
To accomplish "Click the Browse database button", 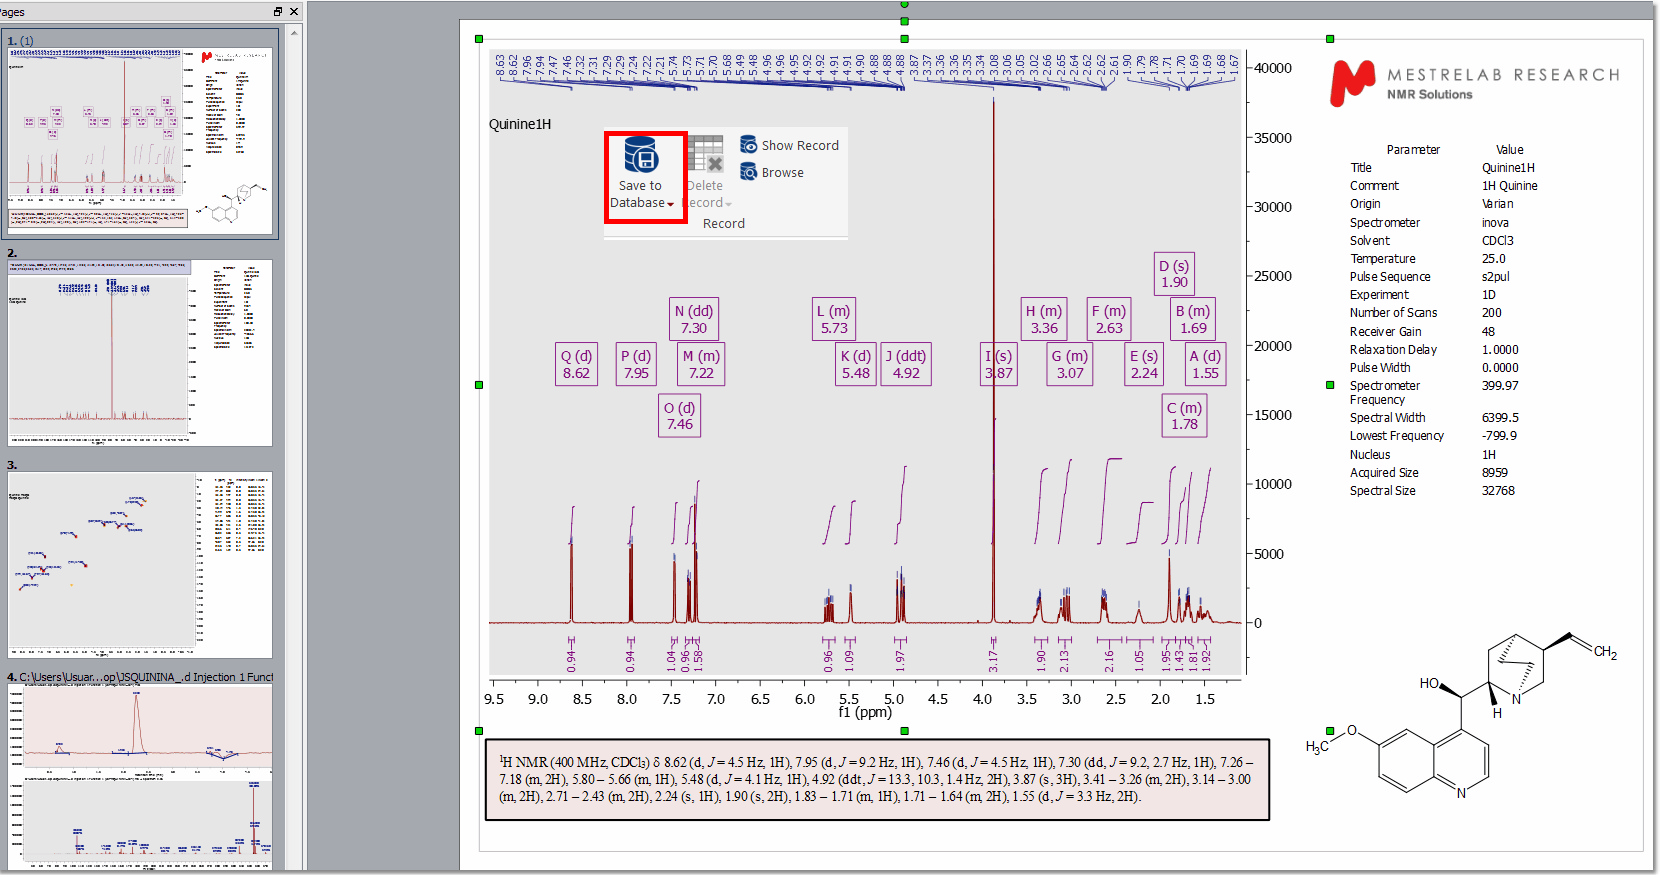I will click(772, 172).
